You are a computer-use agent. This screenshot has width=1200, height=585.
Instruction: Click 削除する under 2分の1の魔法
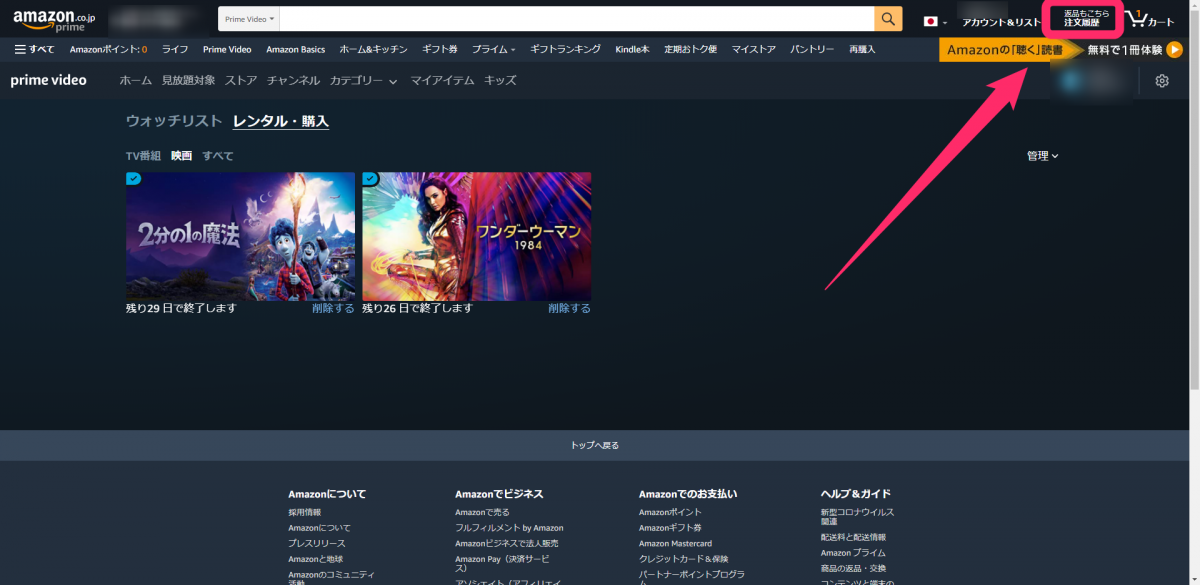(333, 309)
